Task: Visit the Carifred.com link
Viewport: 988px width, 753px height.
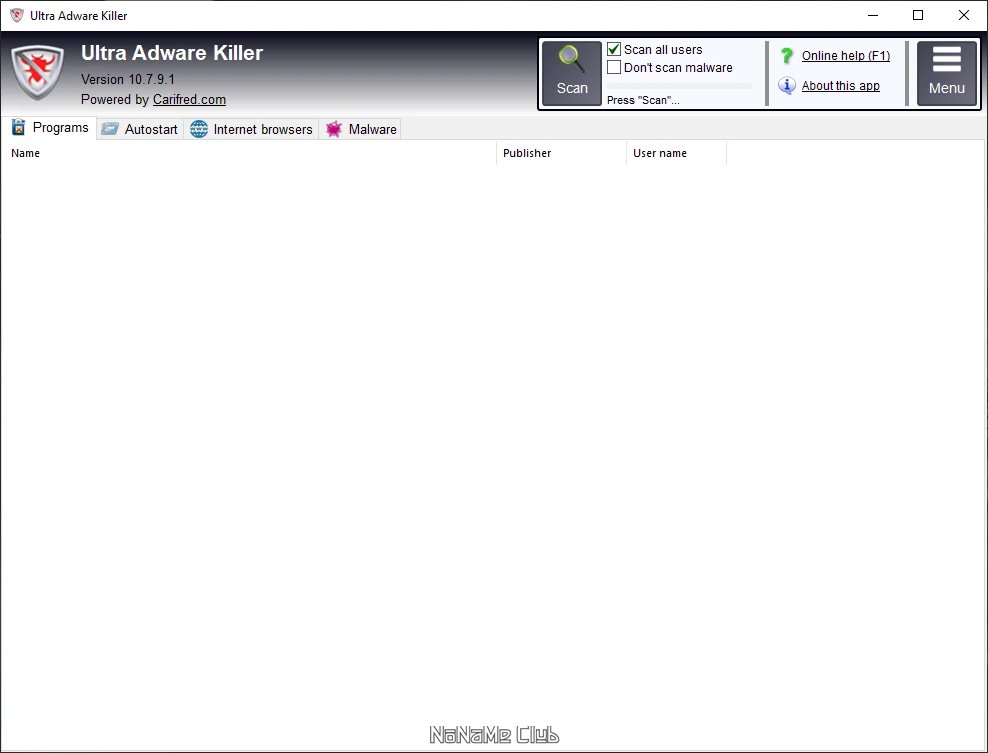Action: tap(189, 100)
